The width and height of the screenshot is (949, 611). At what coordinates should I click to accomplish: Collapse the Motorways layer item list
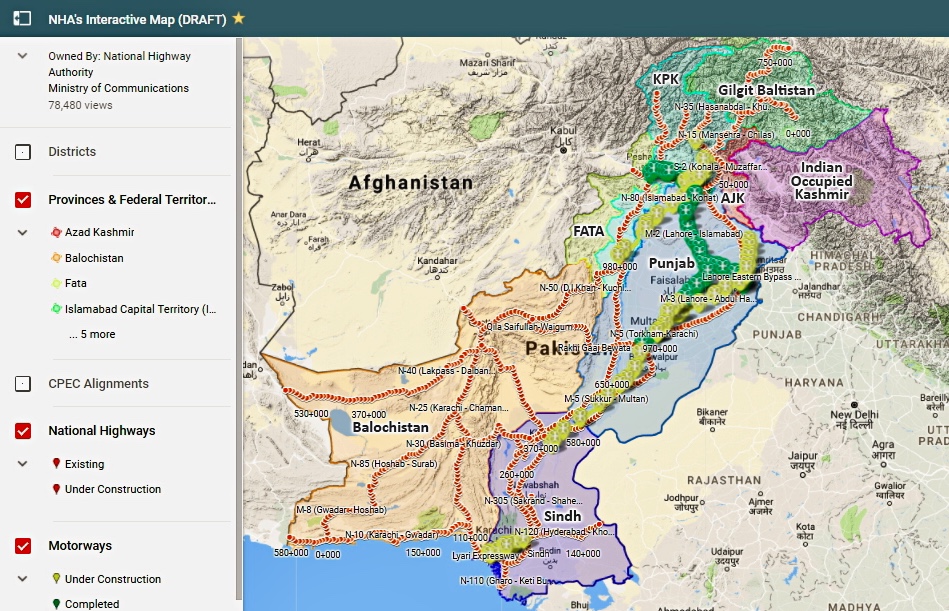pyautogui.click(x=22, y=579)
